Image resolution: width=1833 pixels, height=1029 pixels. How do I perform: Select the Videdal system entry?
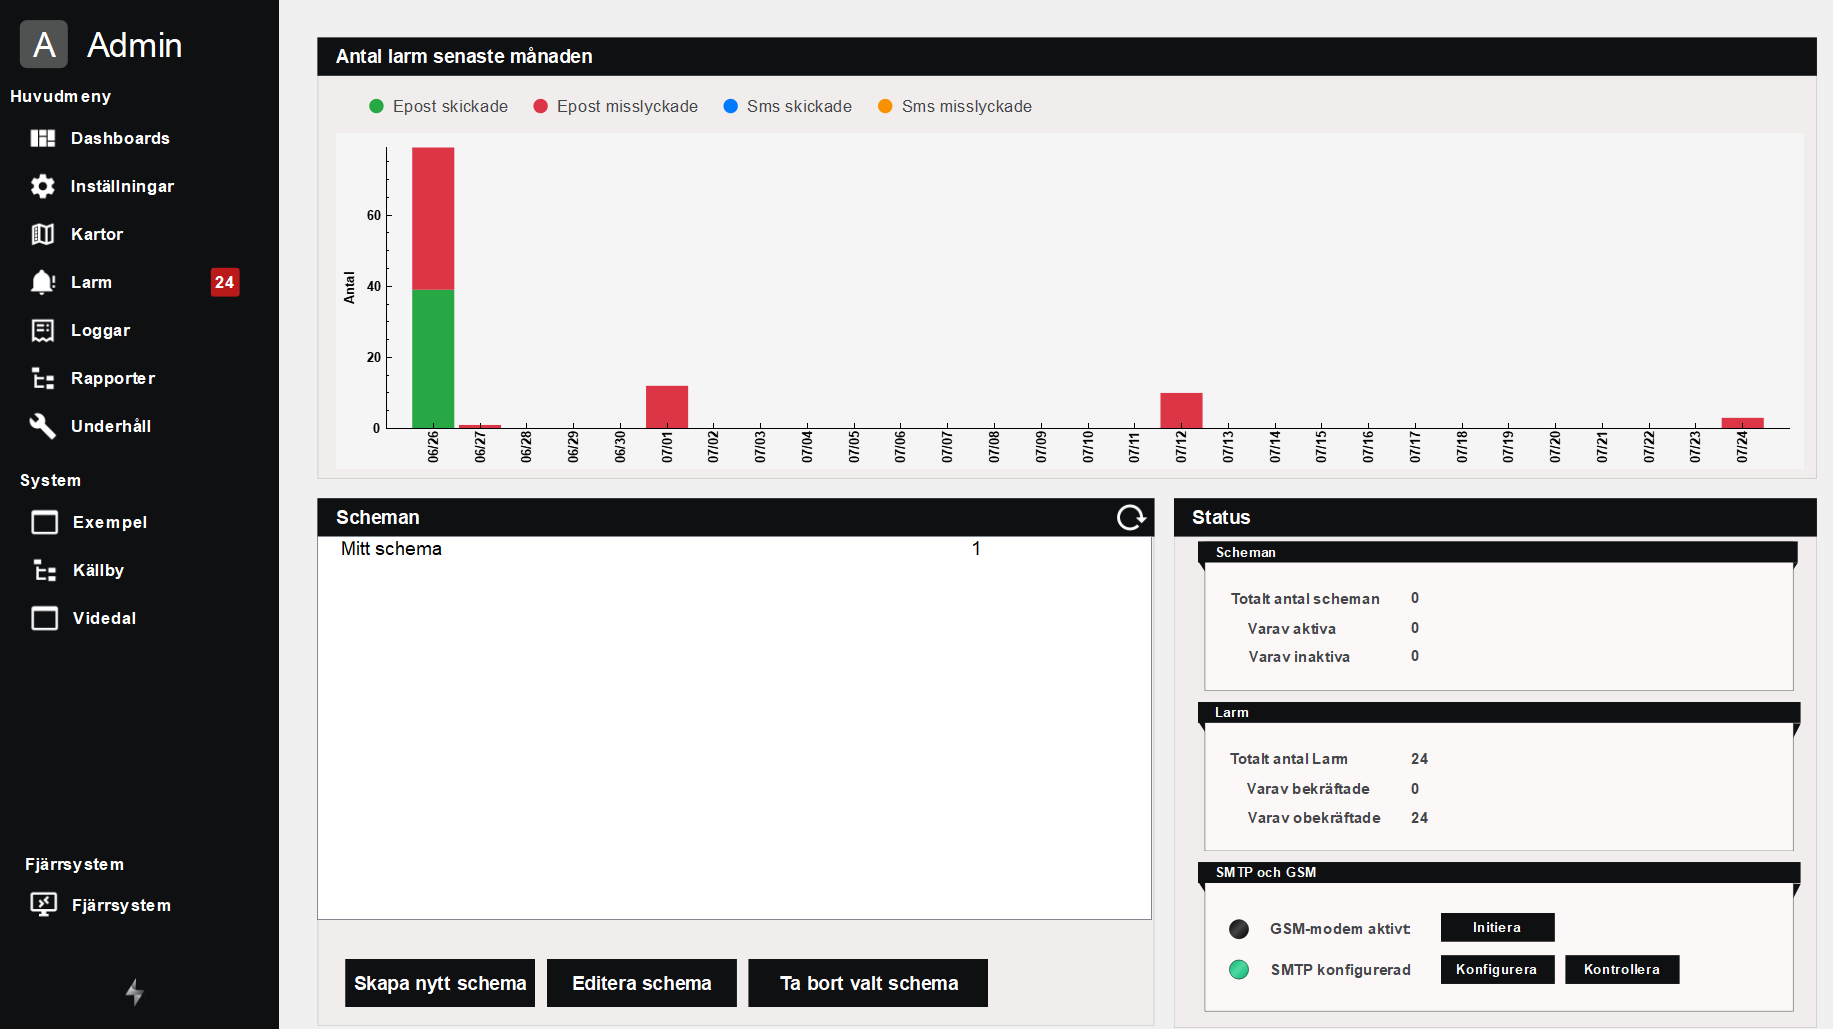pos(104,618)
